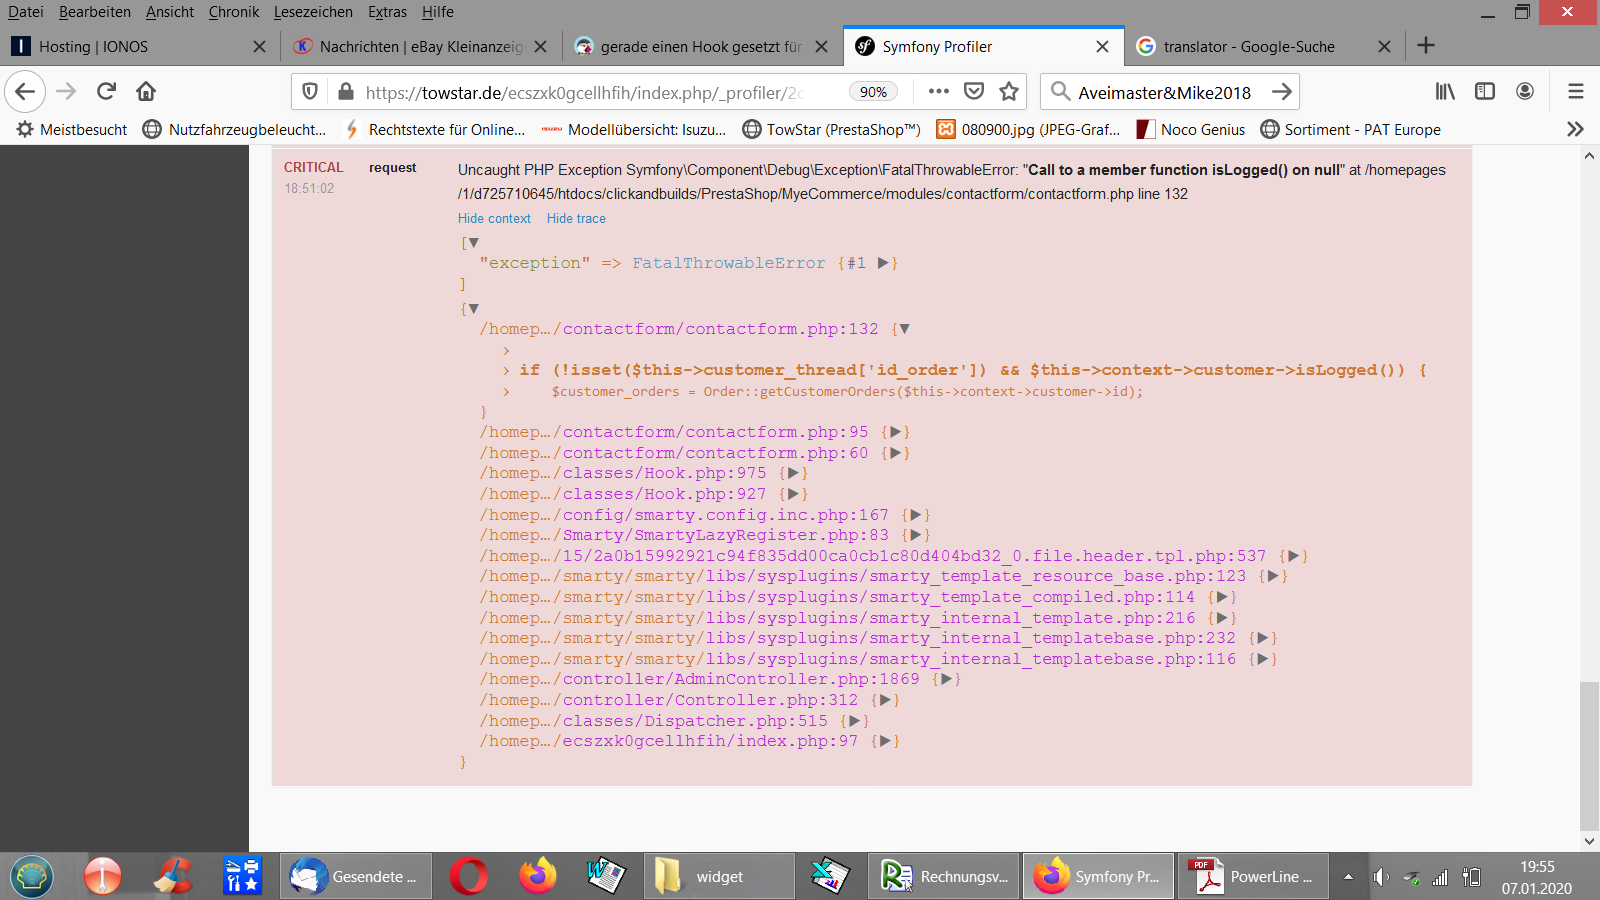Open Gesendete mail window from taskbar
The image size is (1600, 900).
coord(357,877)
